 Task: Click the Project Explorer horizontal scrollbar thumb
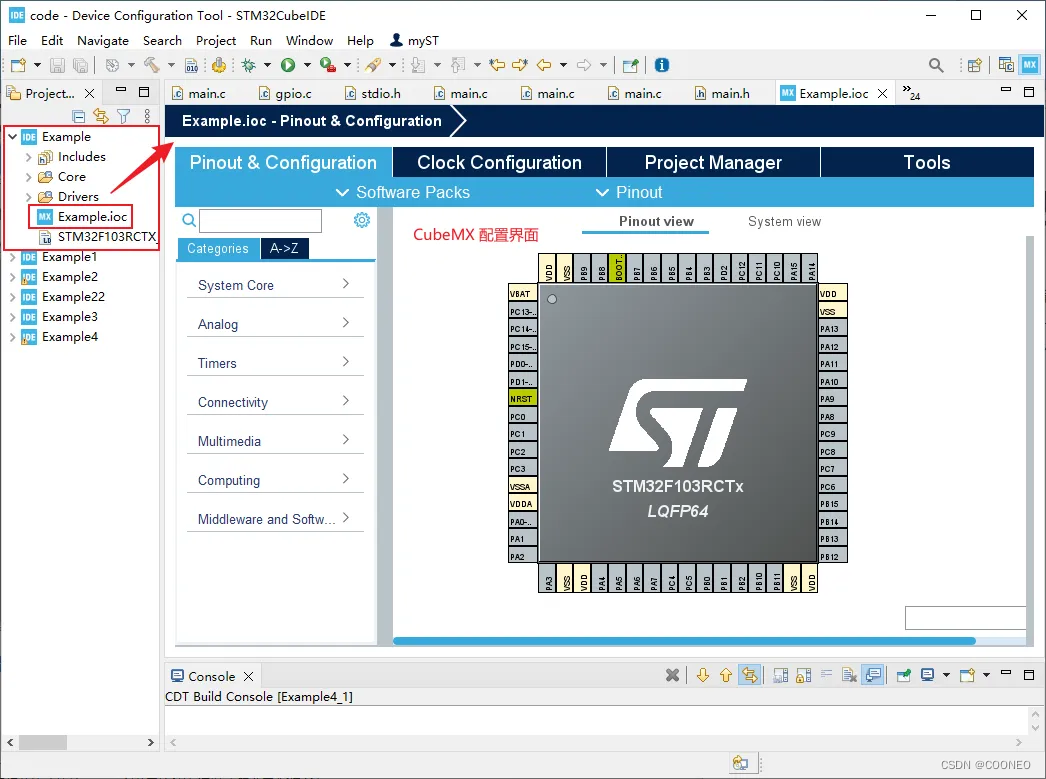(43, 742)
